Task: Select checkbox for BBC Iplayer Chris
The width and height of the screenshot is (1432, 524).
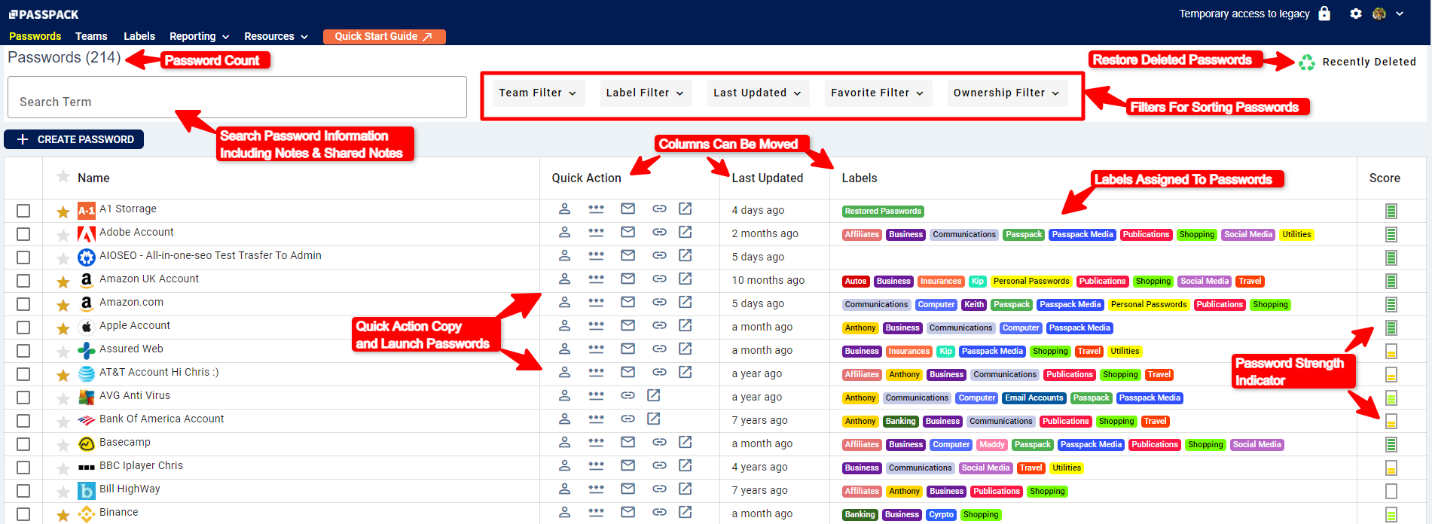Action: point(24,467)
